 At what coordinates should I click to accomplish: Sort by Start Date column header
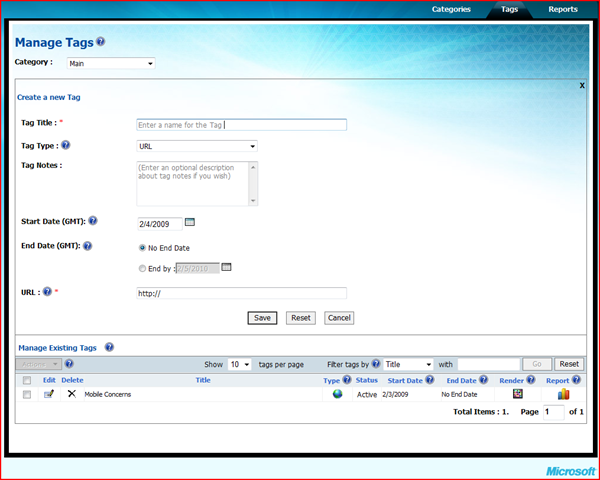[405, 380]
